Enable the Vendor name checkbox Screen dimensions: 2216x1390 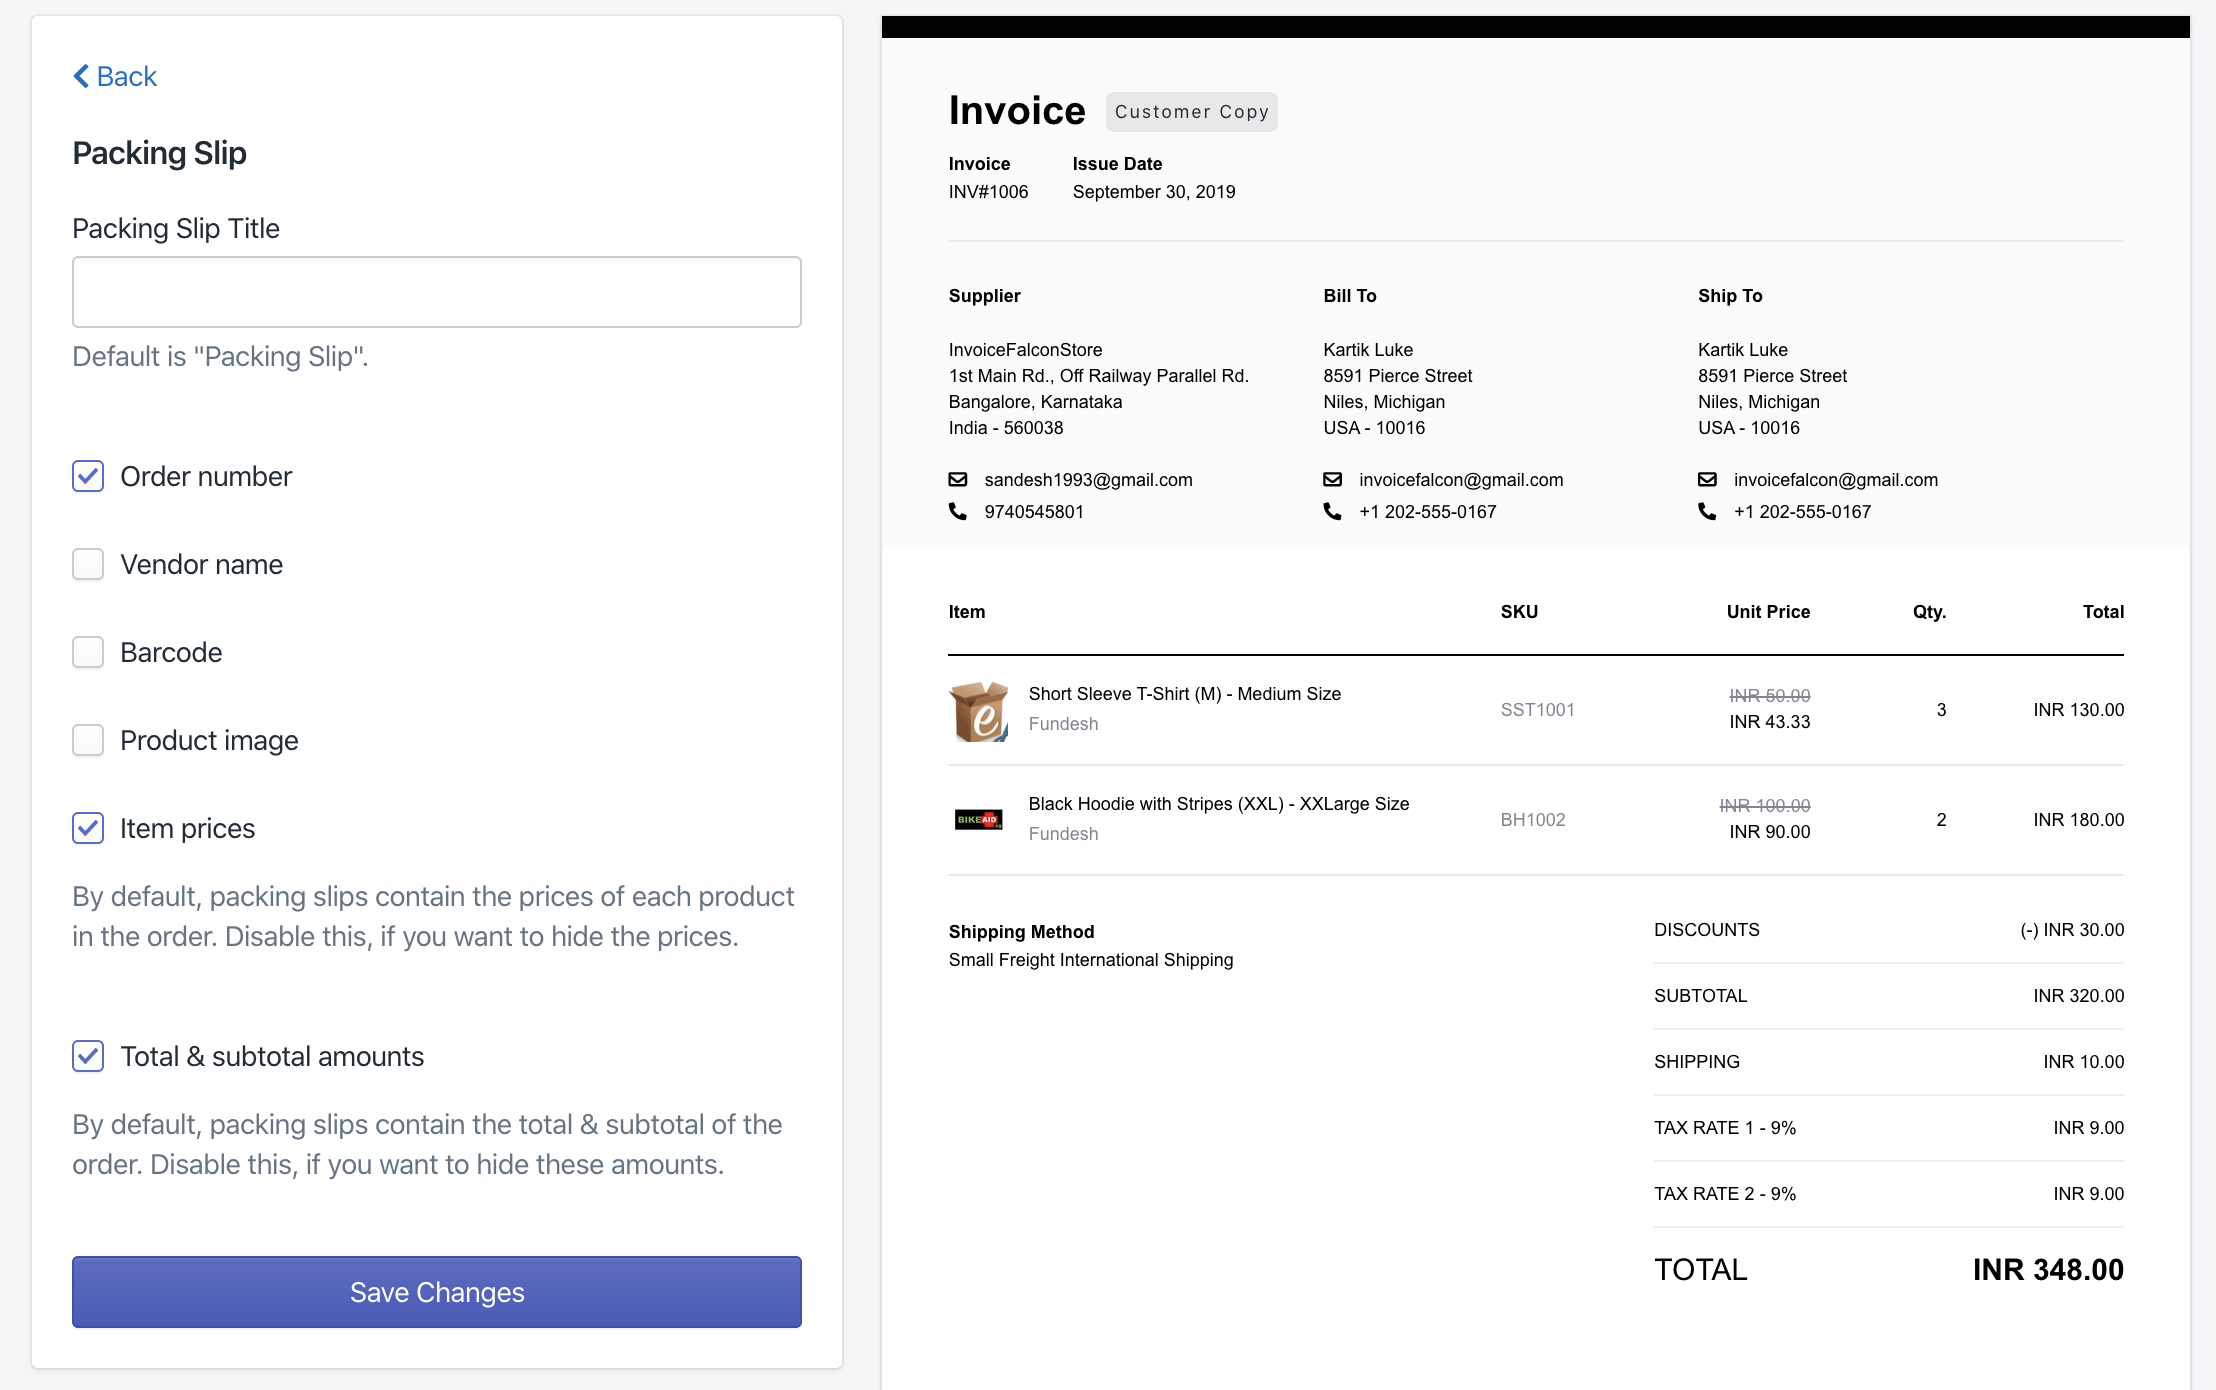[88, 564]
